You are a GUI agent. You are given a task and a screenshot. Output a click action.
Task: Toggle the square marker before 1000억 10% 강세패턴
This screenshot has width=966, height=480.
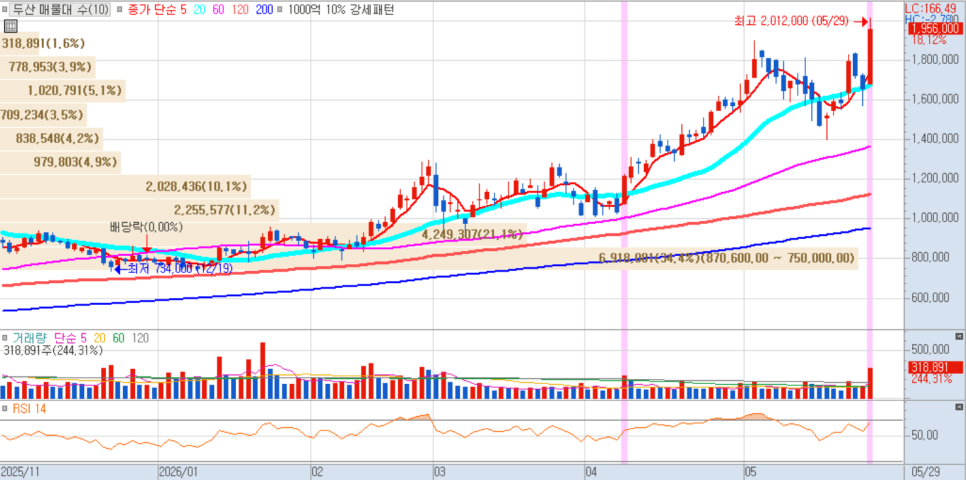tap(280, 9)
